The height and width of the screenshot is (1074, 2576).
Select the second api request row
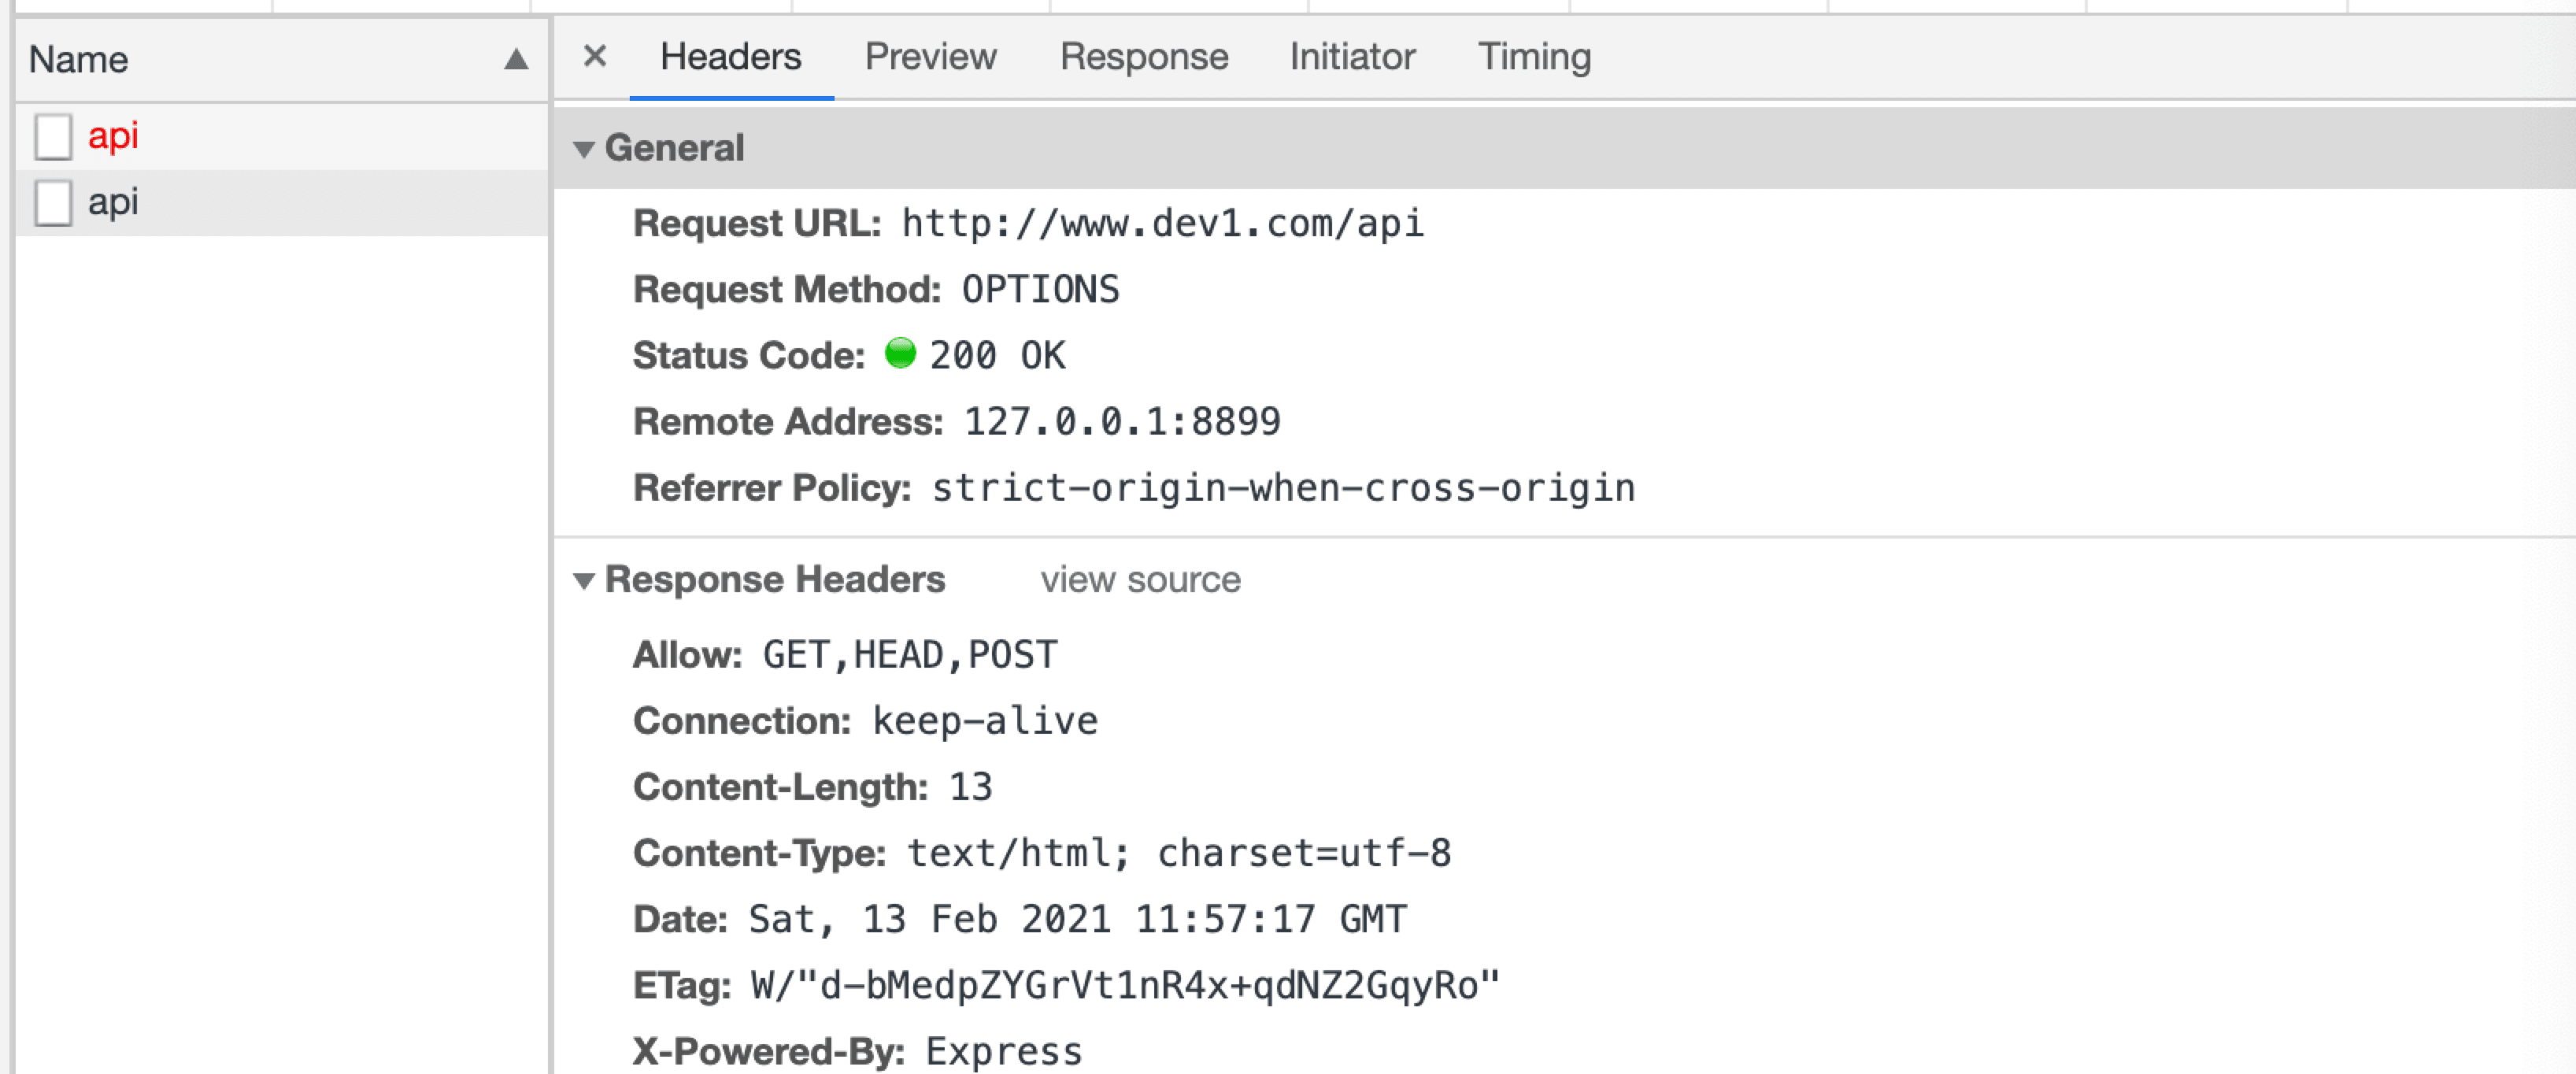[x=113, y=203]
